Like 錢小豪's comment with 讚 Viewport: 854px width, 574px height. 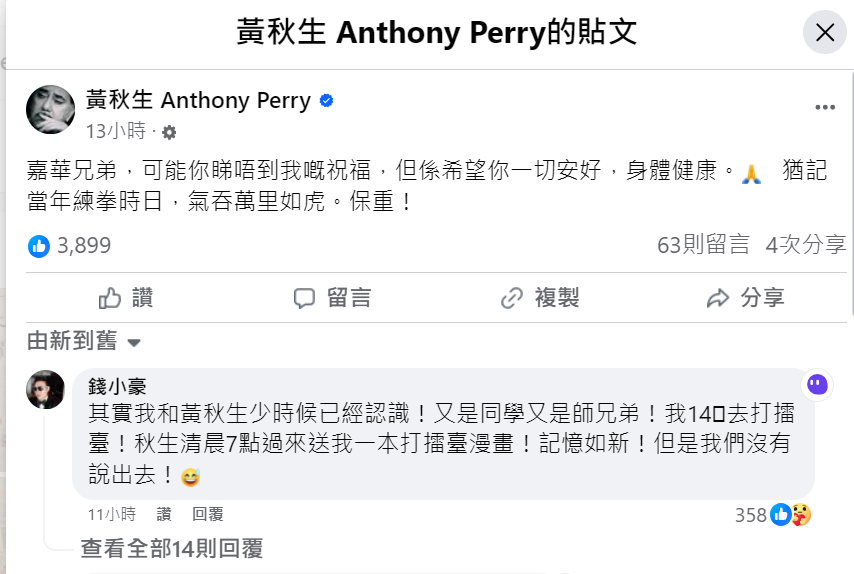point(164,514)
